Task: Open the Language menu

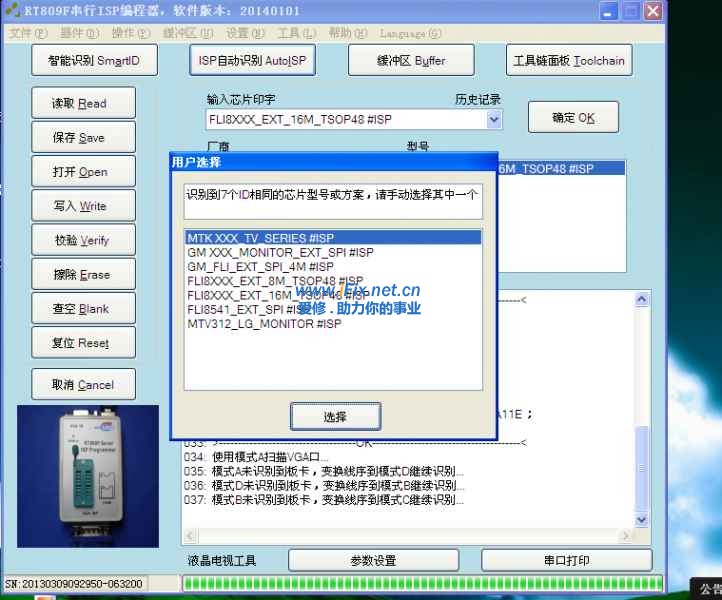Action: (x=410, y=33)
